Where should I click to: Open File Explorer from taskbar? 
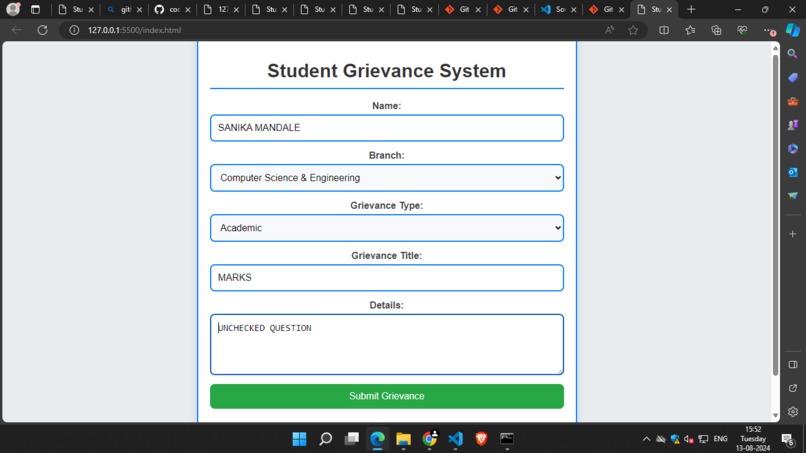point(404,439)
